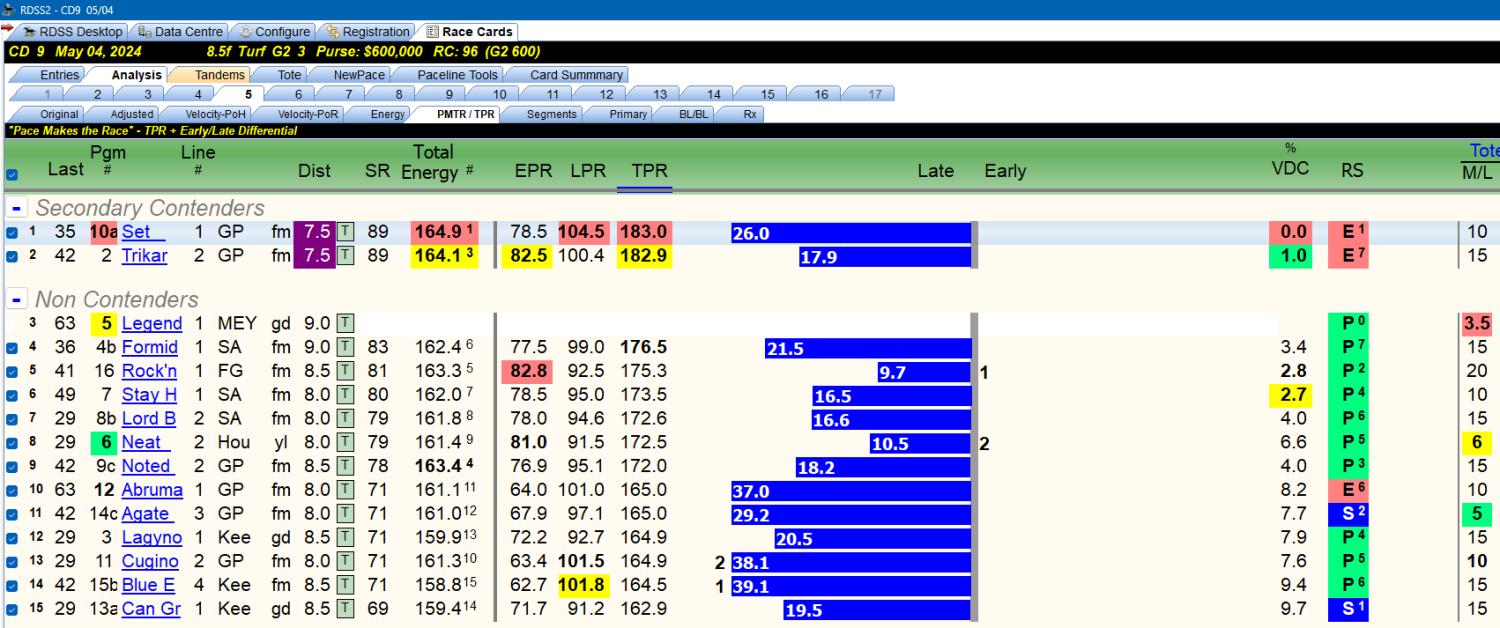Image resolution: width=1500 pixels, height=628 pixels.
Task: Click the T turf icon in Formid row
Action: point(345,347)
